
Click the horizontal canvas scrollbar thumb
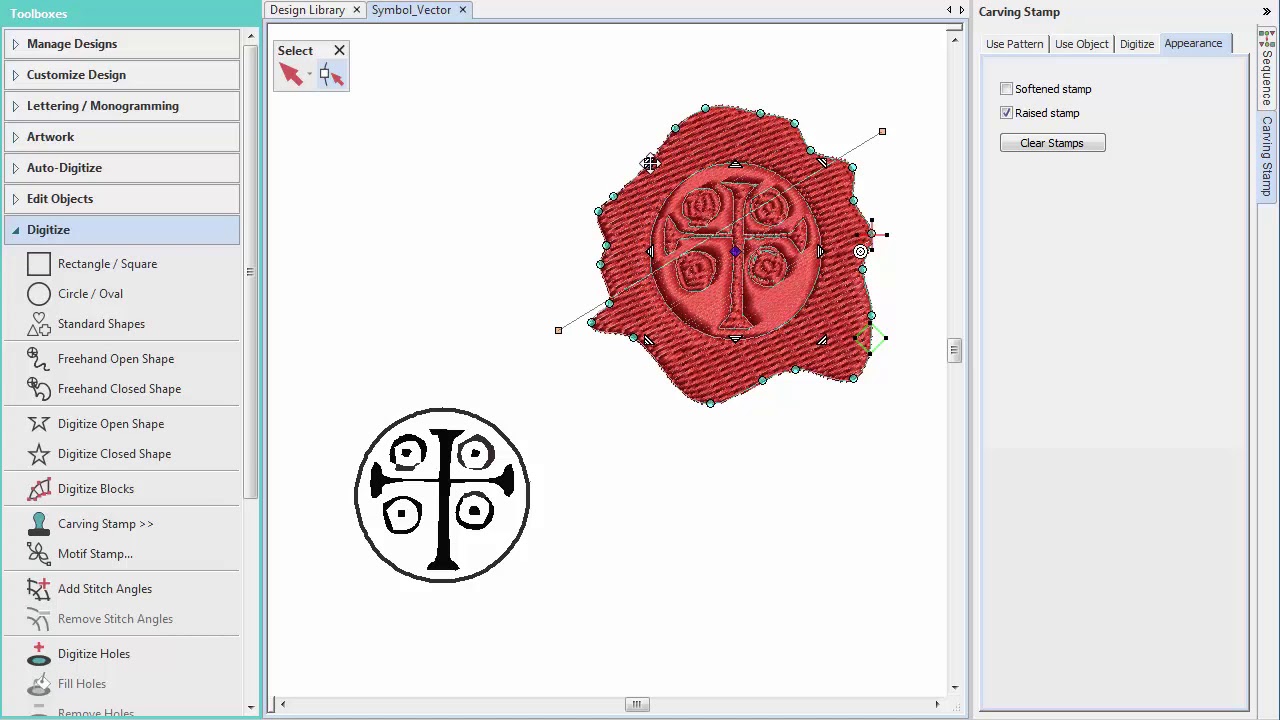[x=636, y=704]
